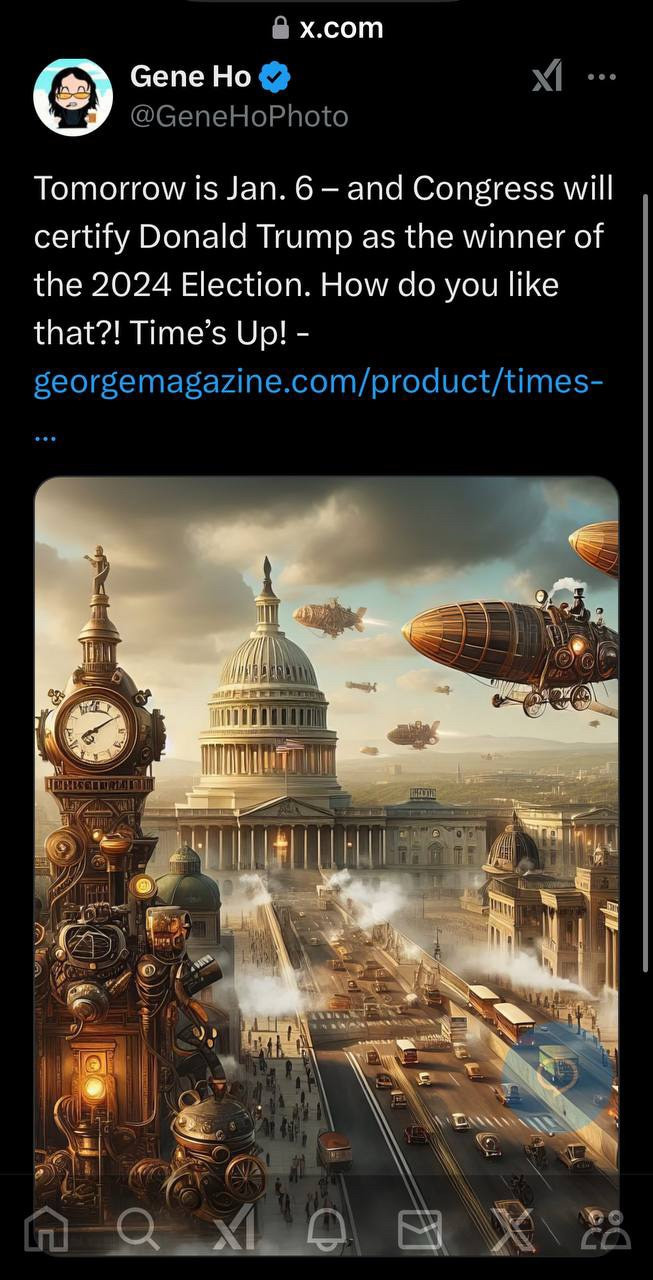
Task: Open the steampunk Capitol image
Action: coord(327,865)
